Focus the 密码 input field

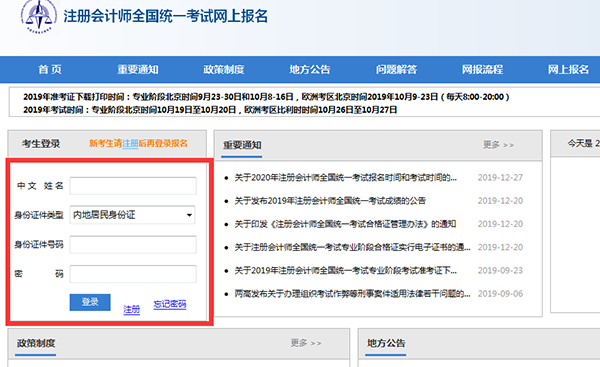[x=133, y=274]
